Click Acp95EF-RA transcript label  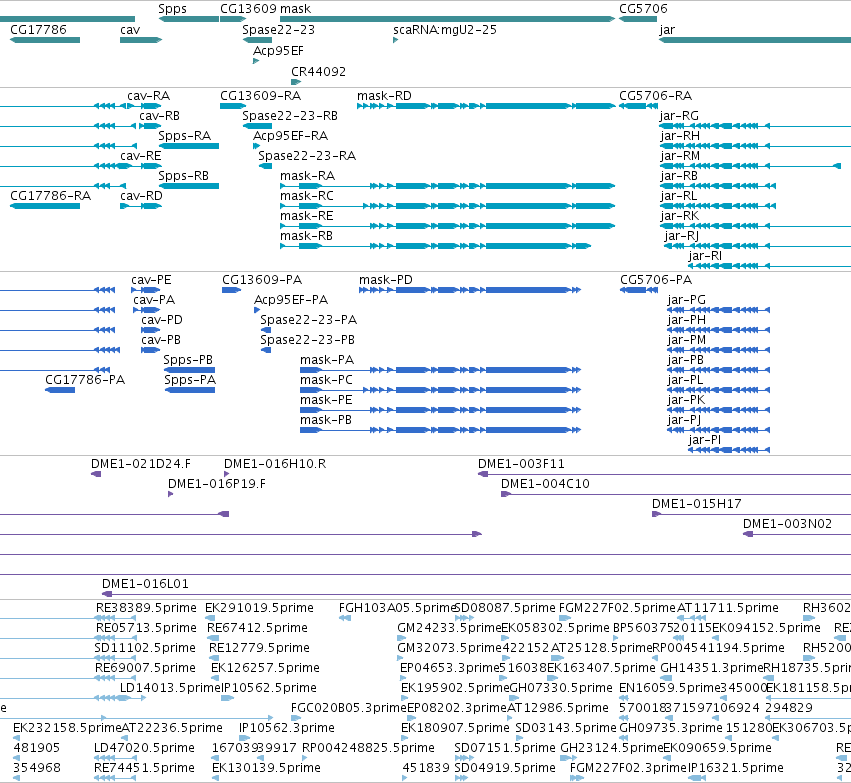pyautogui.click(x=290, y=136)
